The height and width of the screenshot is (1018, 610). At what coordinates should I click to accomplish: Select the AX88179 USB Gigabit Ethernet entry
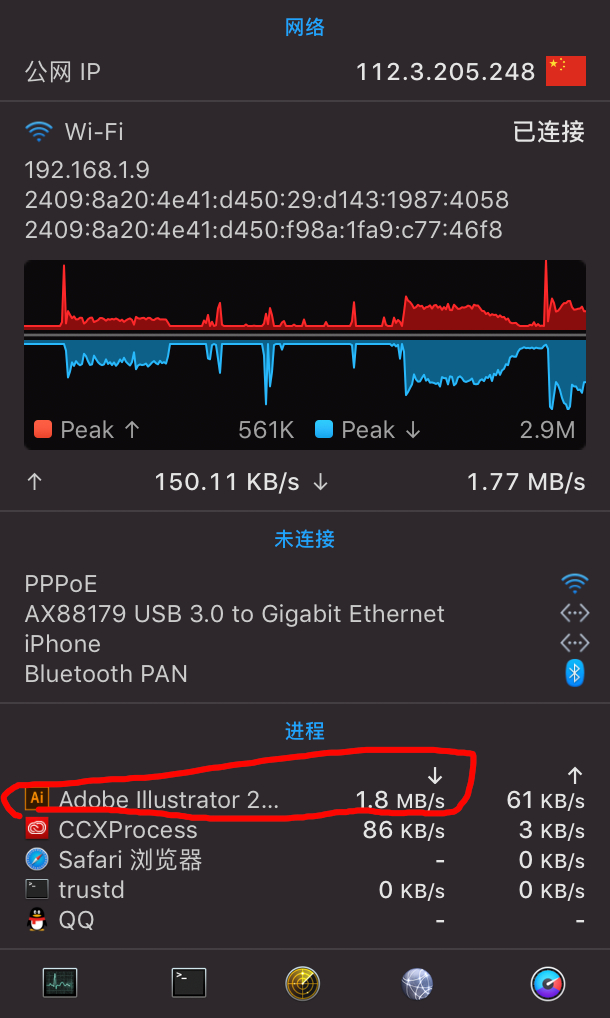click(x=234, y=613)
